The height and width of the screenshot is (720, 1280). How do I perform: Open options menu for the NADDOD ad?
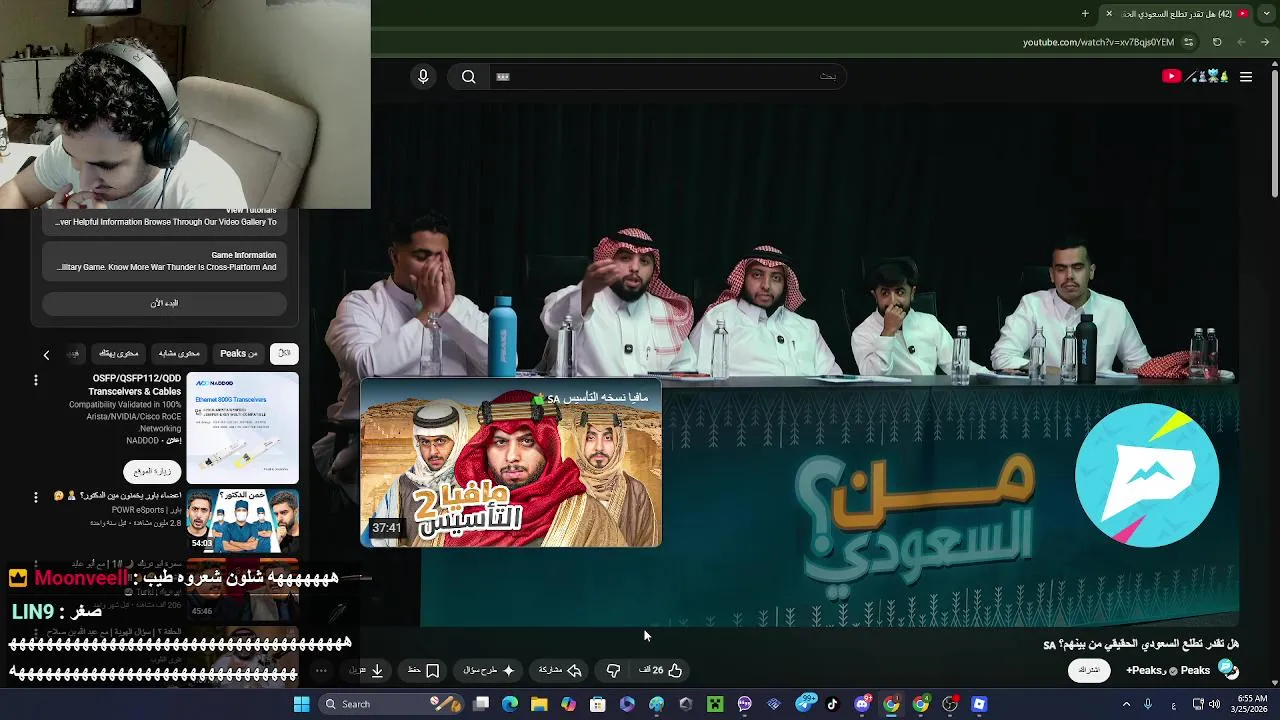[35, 380]
